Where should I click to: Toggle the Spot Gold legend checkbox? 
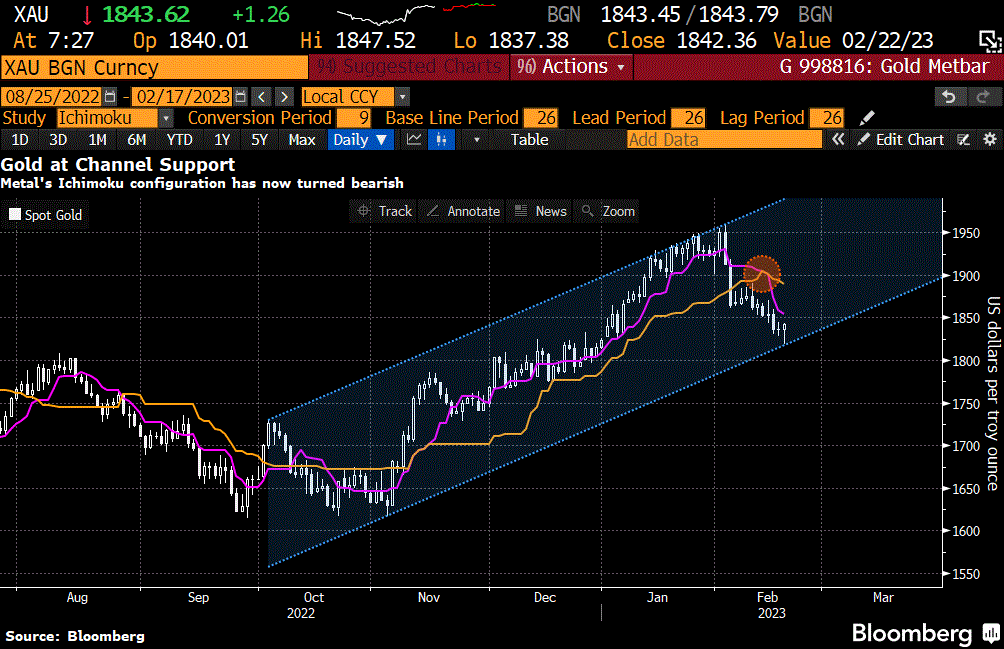15,214
